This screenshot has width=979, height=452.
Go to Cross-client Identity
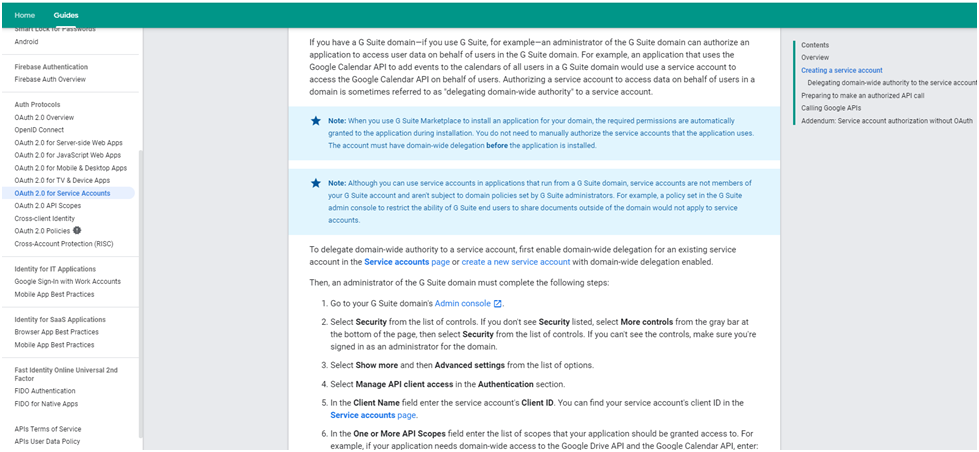(44, 219)
